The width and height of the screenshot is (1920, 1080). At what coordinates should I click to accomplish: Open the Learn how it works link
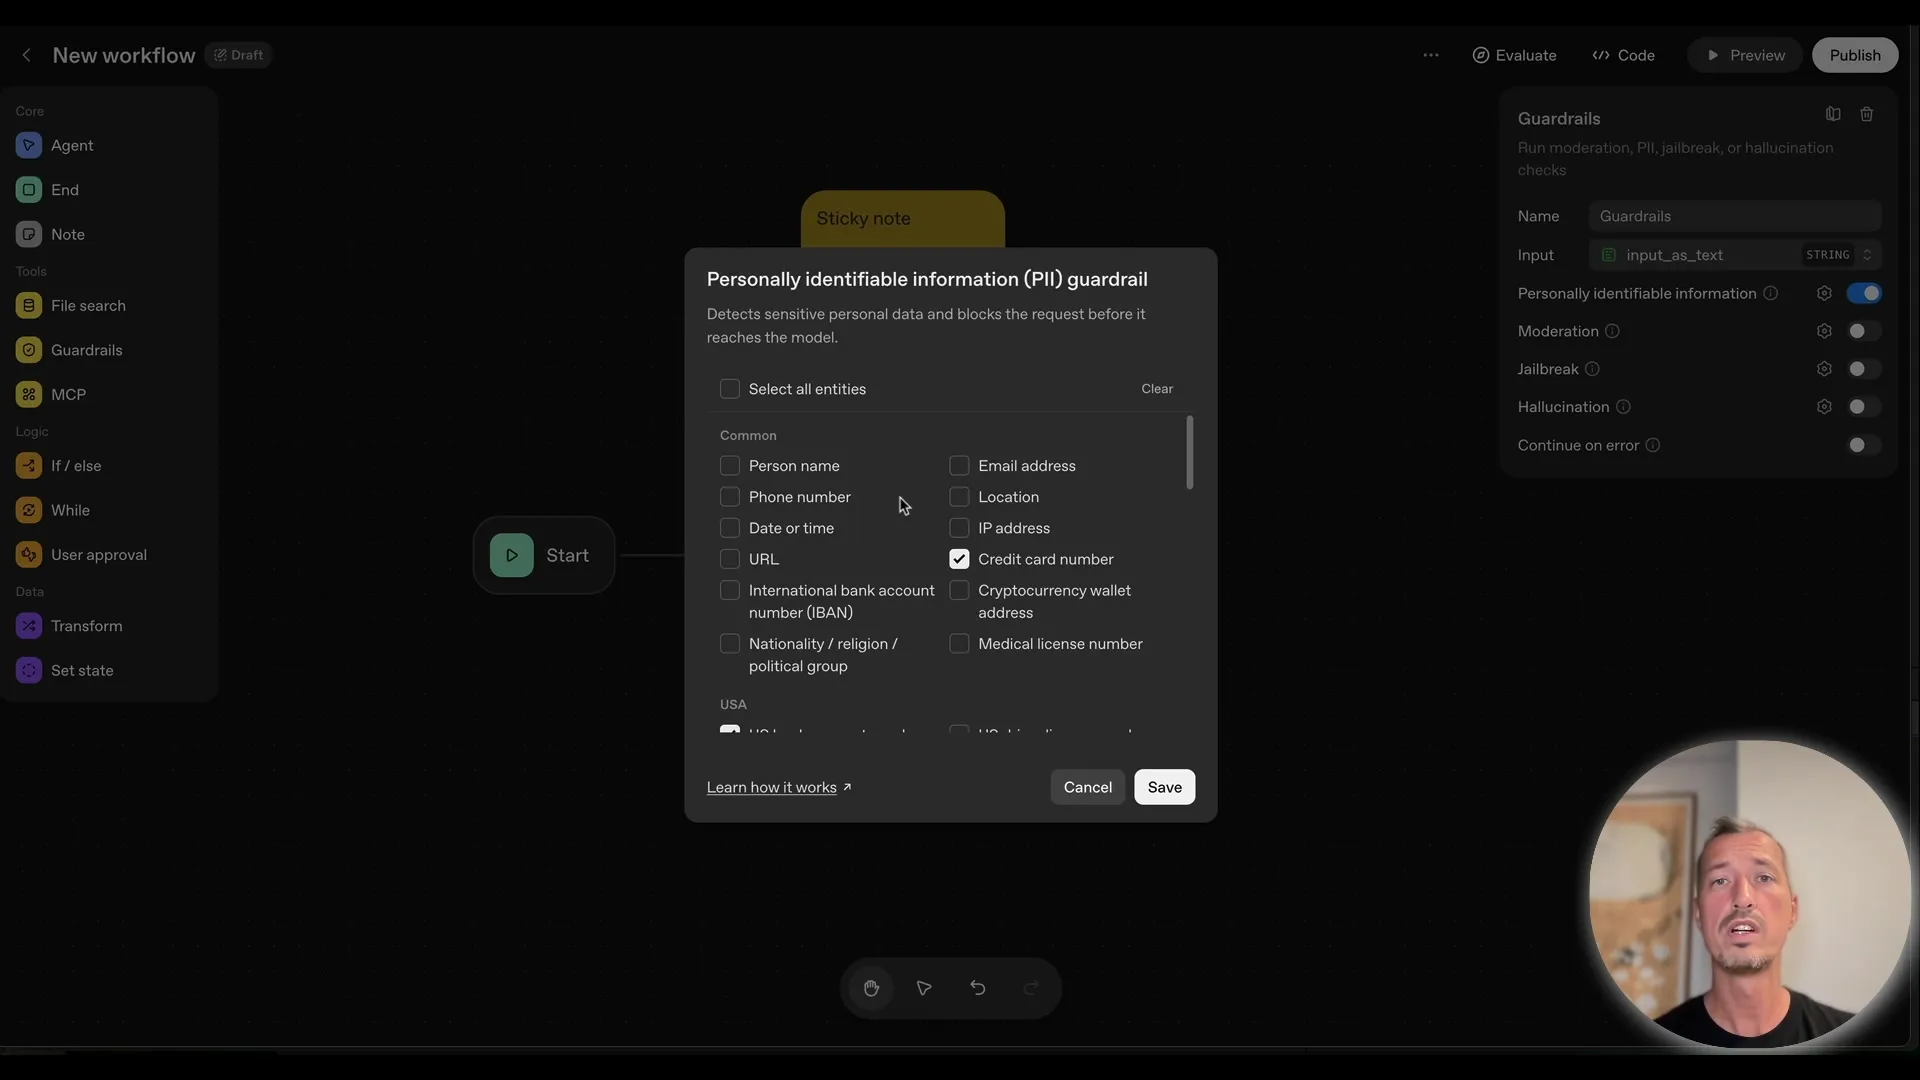click(772, 787)
